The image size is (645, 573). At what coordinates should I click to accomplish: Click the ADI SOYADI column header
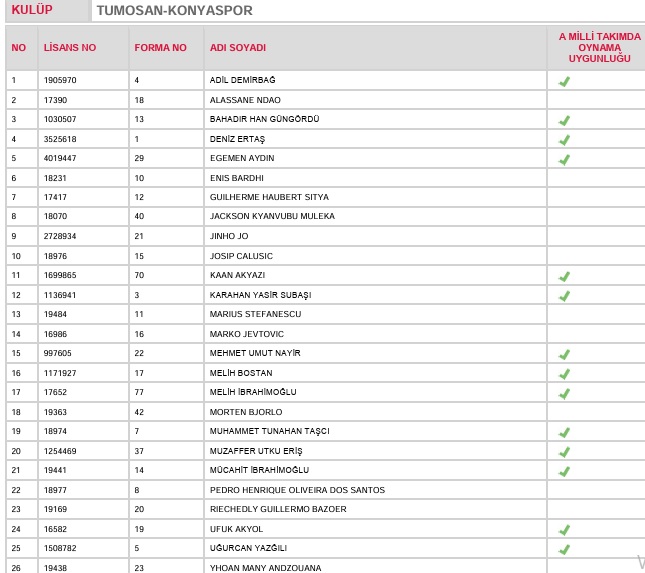click(238, 48)
